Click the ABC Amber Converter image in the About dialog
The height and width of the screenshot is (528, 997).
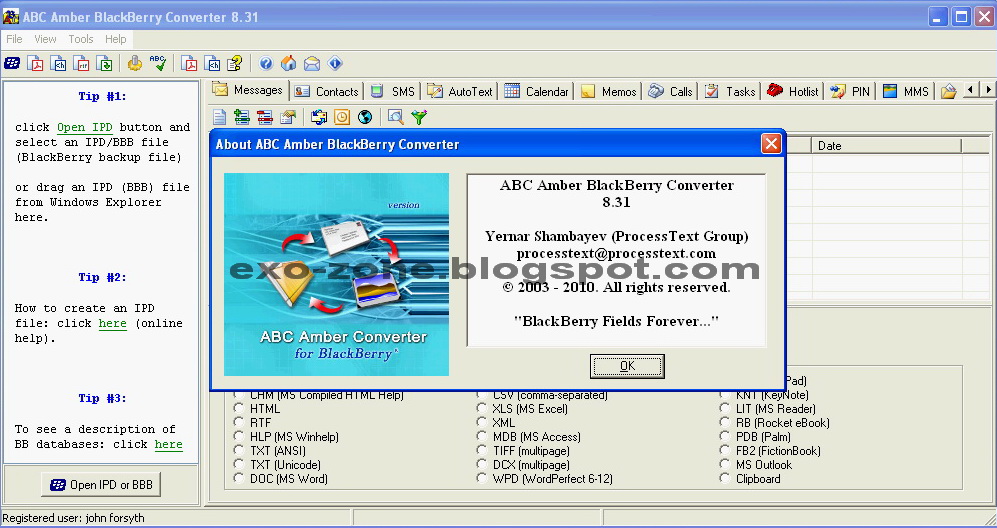pyautogui.click(x=336, y=274)
